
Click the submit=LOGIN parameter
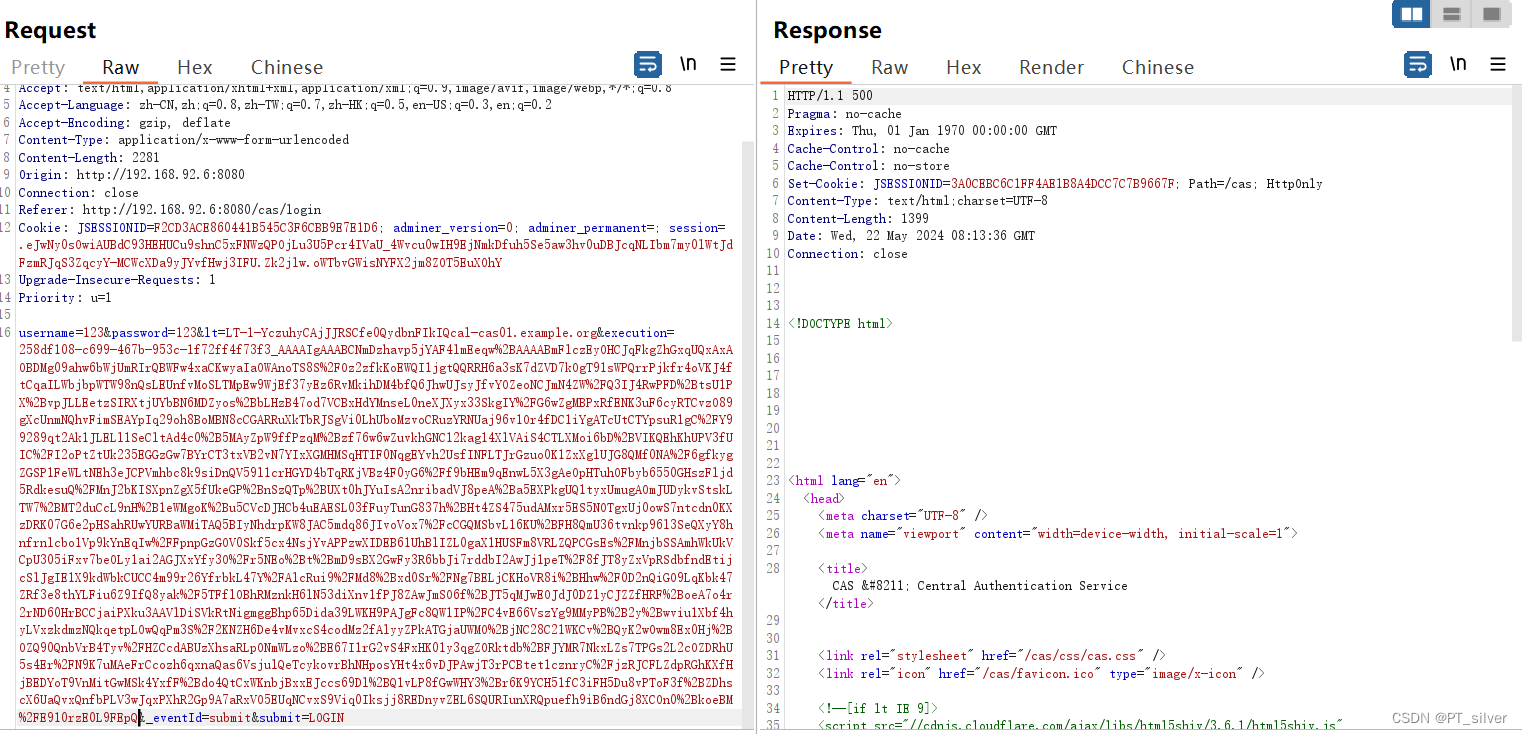click(x=301, y=717)
